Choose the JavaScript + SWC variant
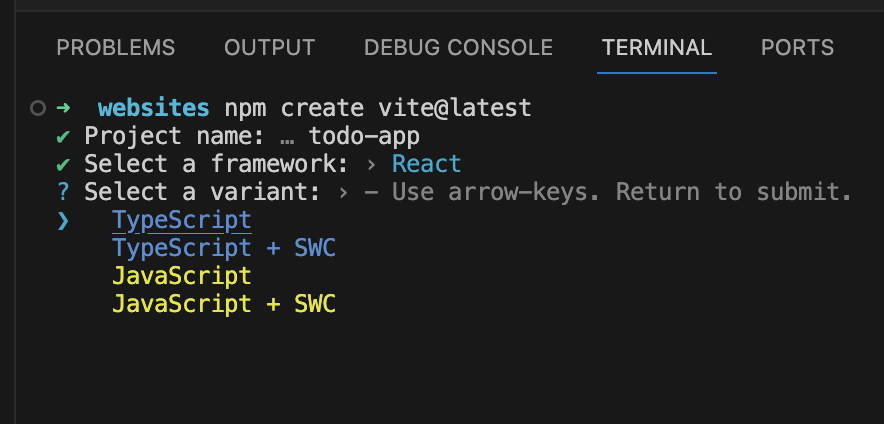This screenshot has width=884, height=424. click(224, 305)
